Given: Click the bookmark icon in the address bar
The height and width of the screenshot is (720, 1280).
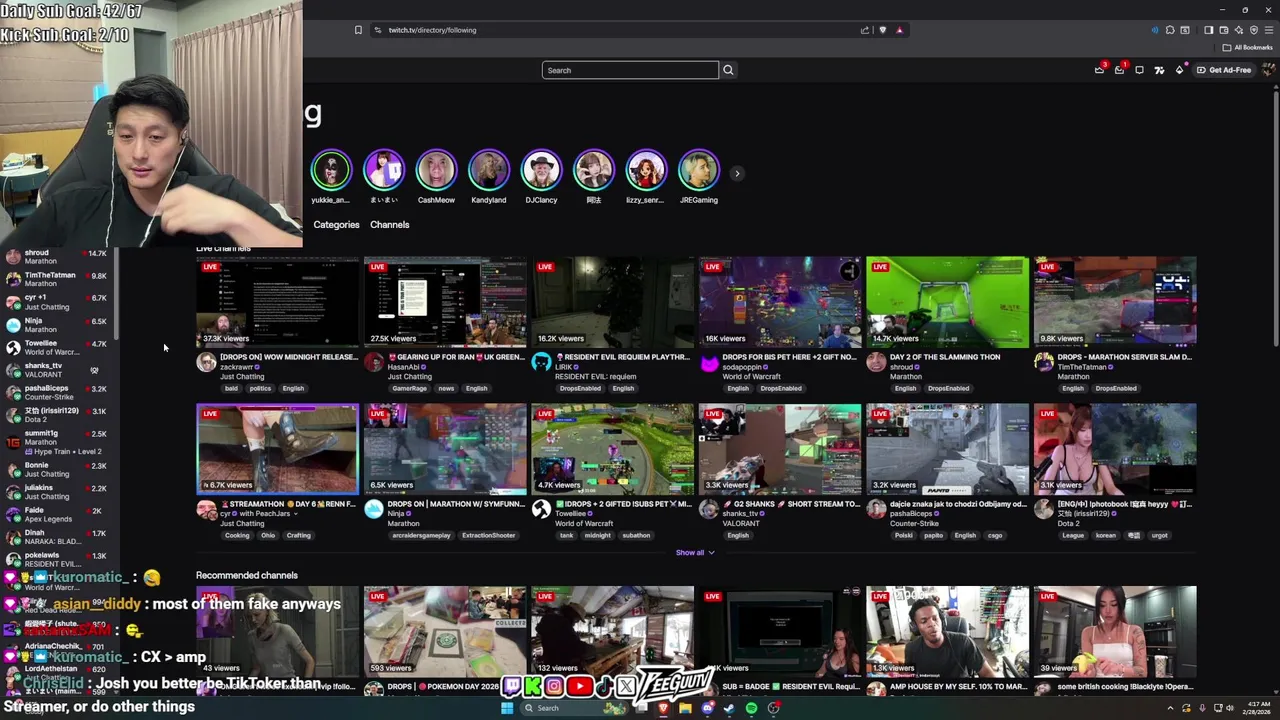Looking at the screenshot, I should tap(358, 30).
